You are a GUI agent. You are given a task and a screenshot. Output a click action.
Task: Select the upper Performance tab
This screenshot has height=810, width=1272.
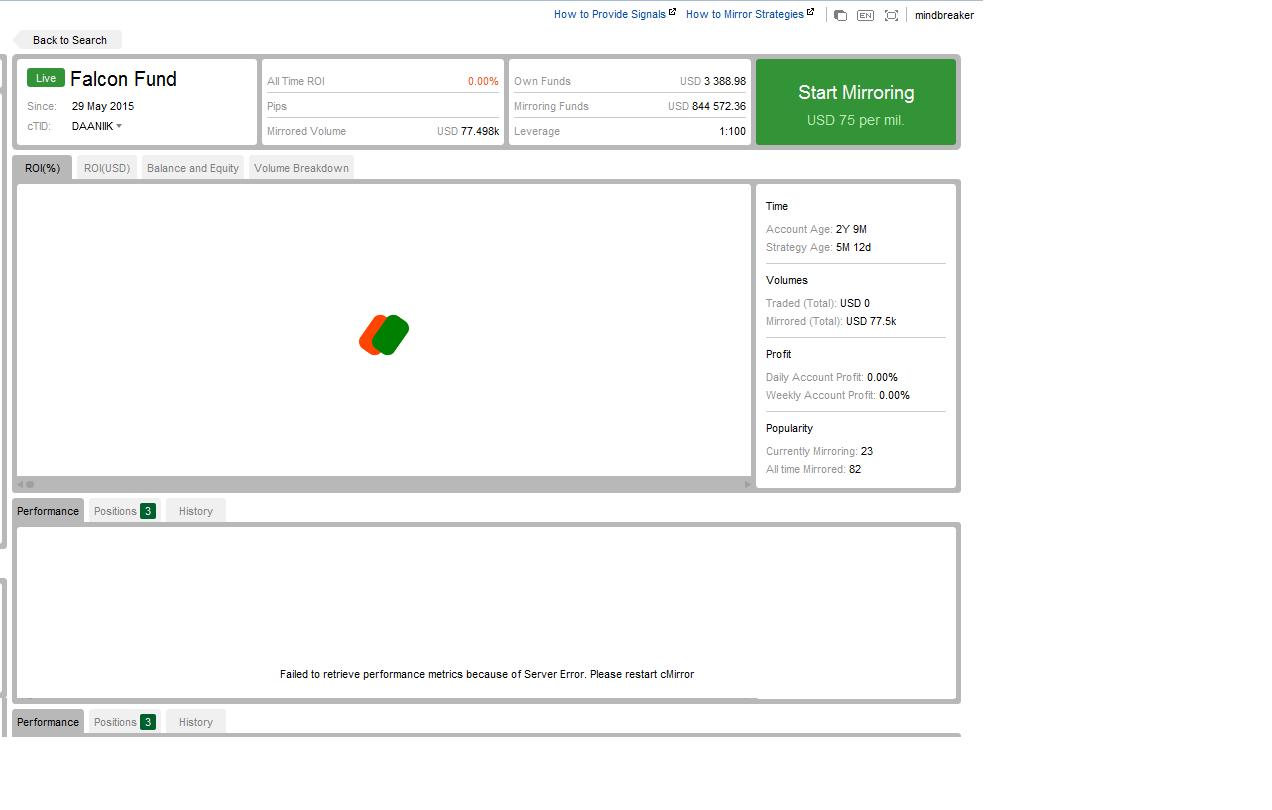tap(48, 511)
